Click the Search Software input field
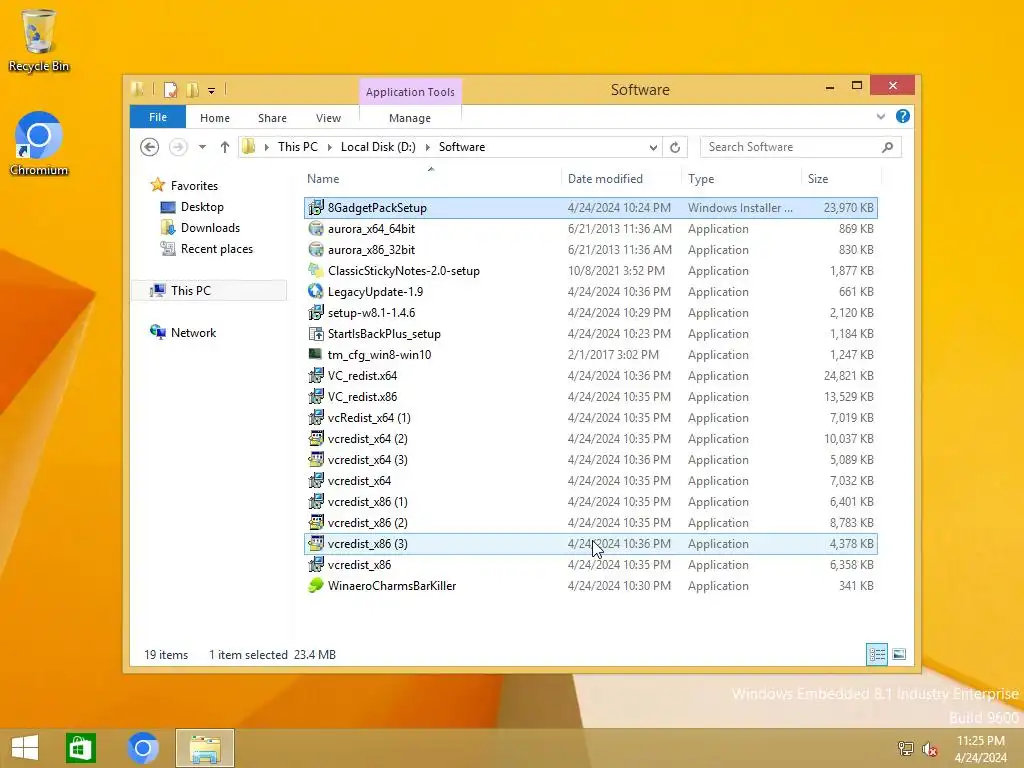The width and height of the screenshot is (1024, 768). [790, 147]
